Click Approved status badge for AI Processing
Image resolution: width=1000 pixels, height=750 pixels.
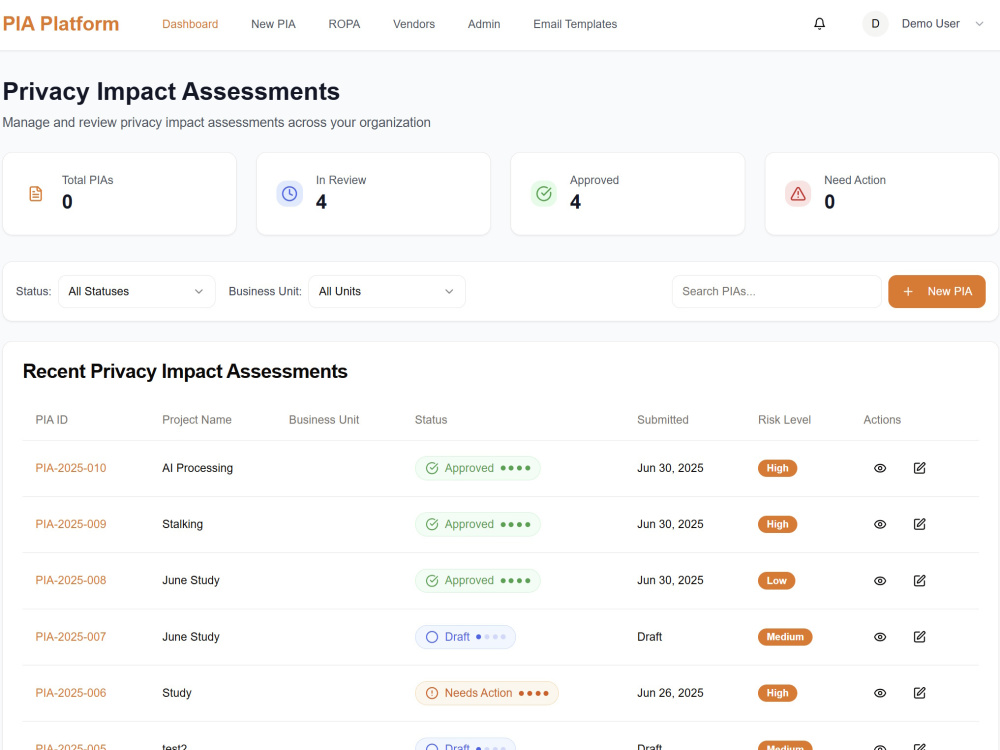[x=478, y=468]
